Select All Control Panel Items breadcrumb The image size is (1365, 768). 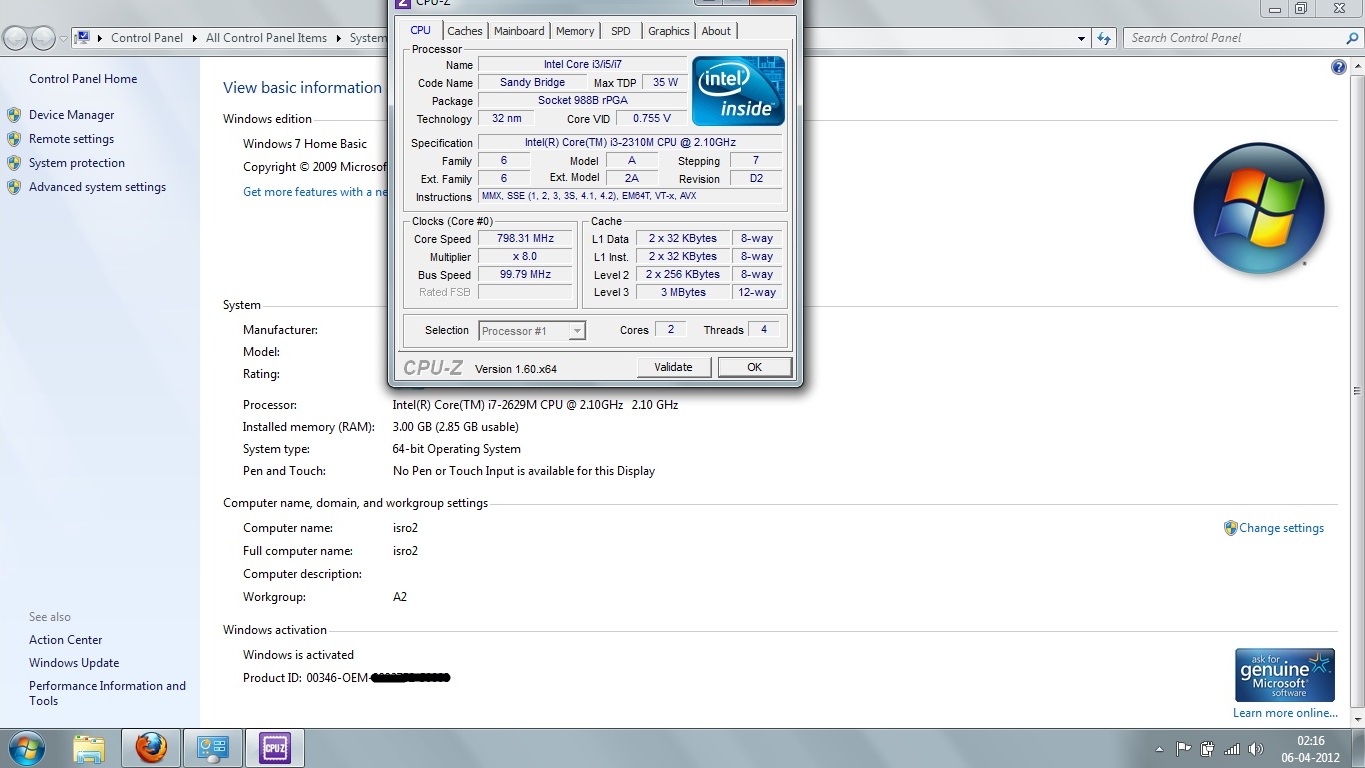coord(266,38)
